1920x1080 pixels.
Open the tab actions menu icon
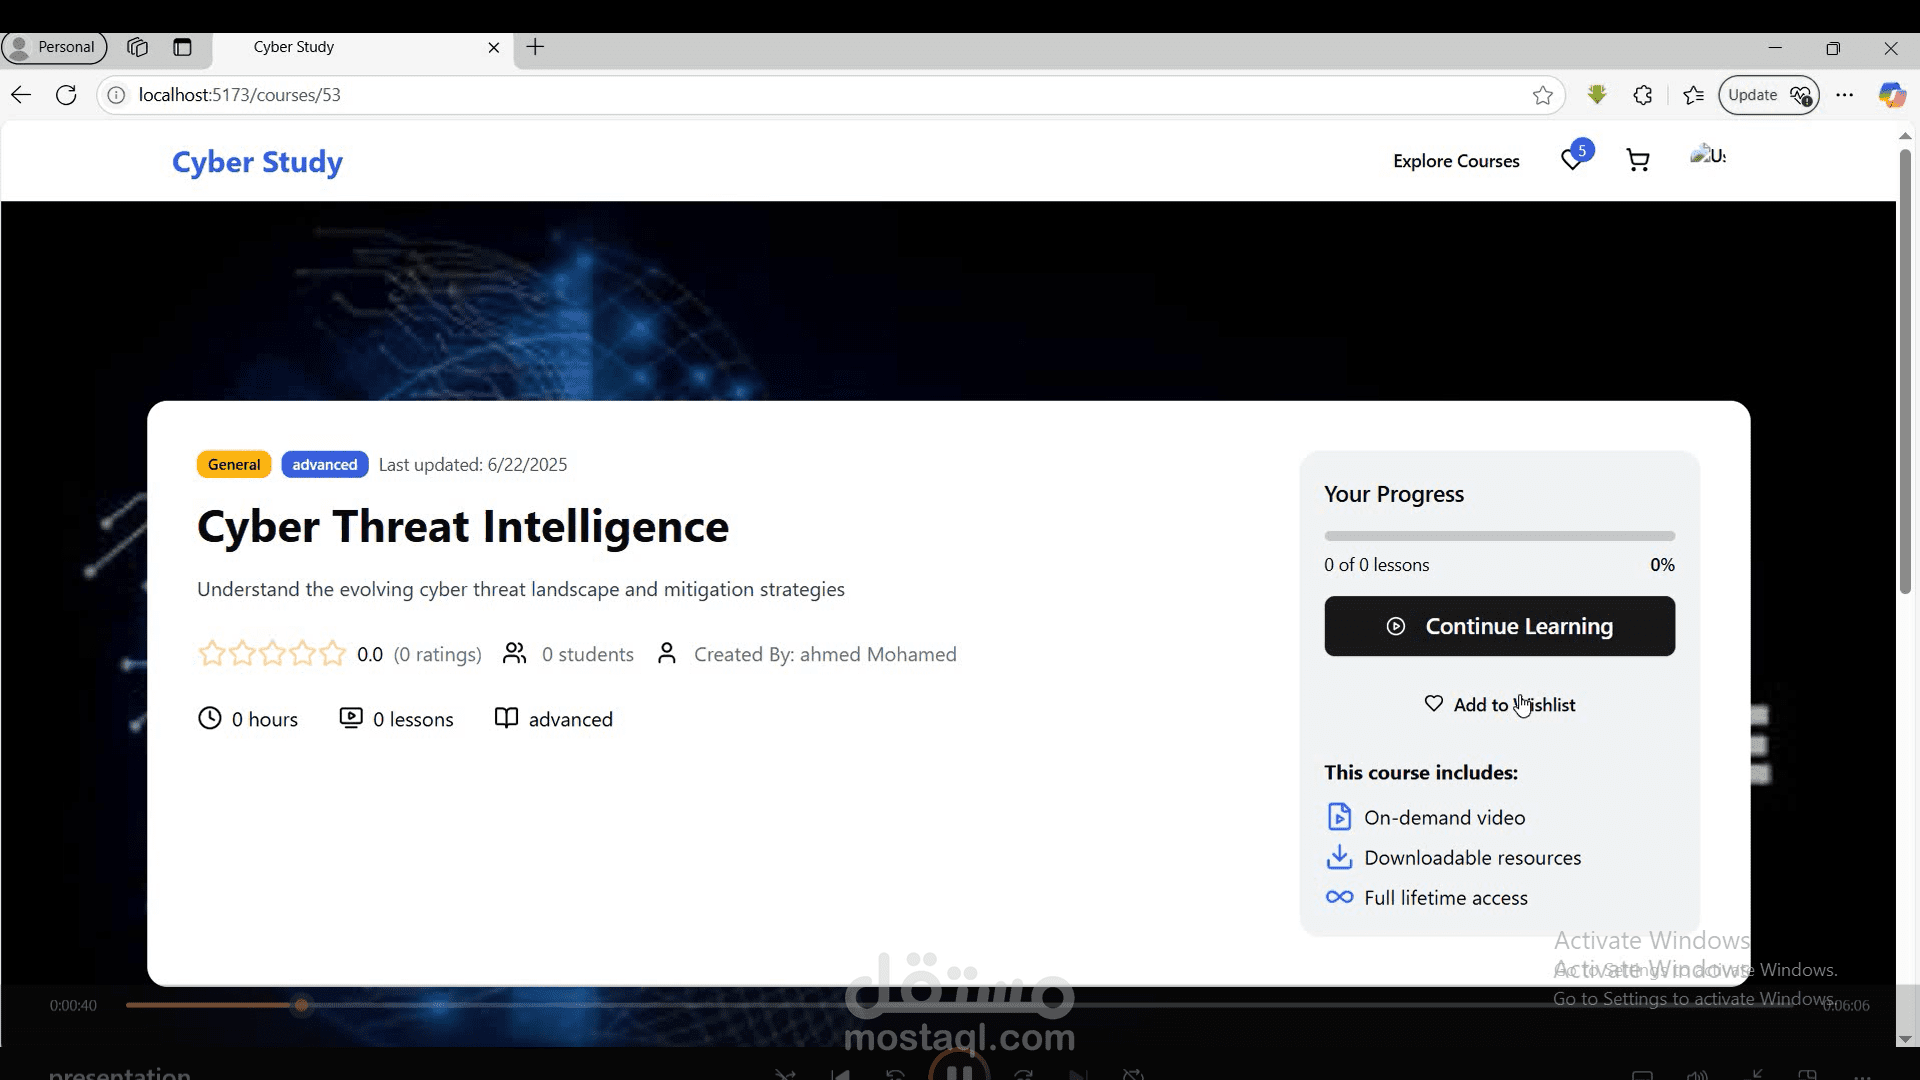coord(182,47)
